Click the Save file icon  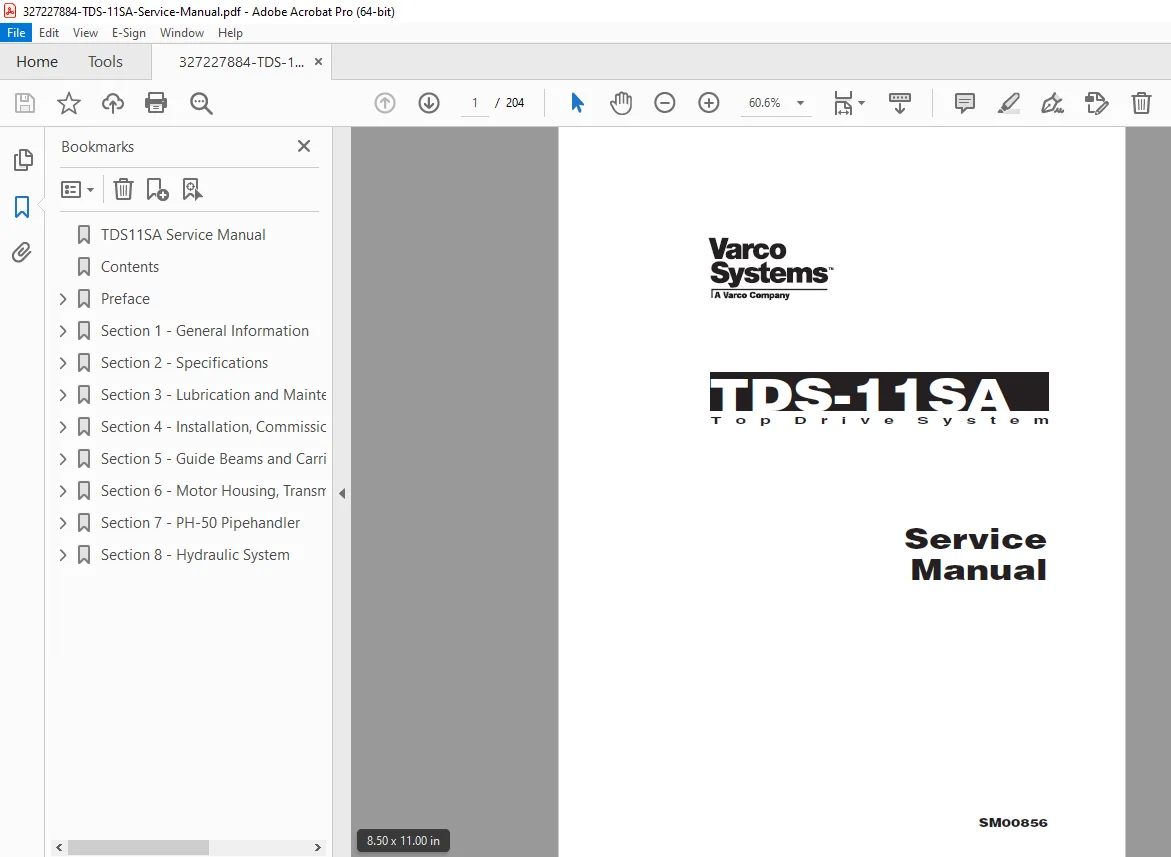pos(25,103)
